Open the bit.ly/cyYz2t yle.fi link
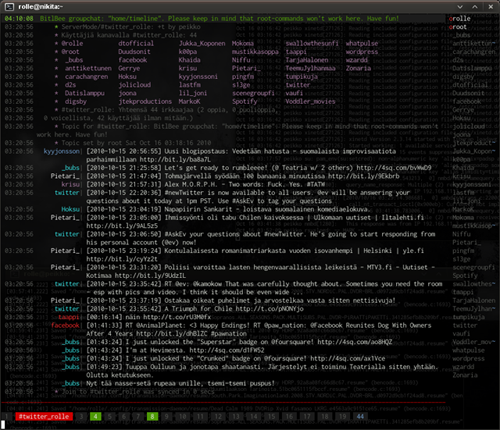This screenshot has height=430, width=500. pos(122,259)
